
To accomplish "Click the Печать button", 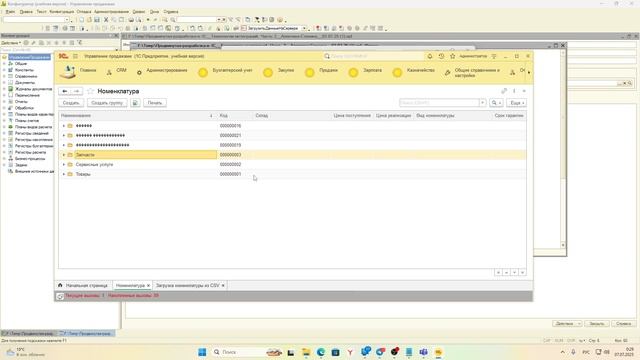I will click(x=155, y=103).
